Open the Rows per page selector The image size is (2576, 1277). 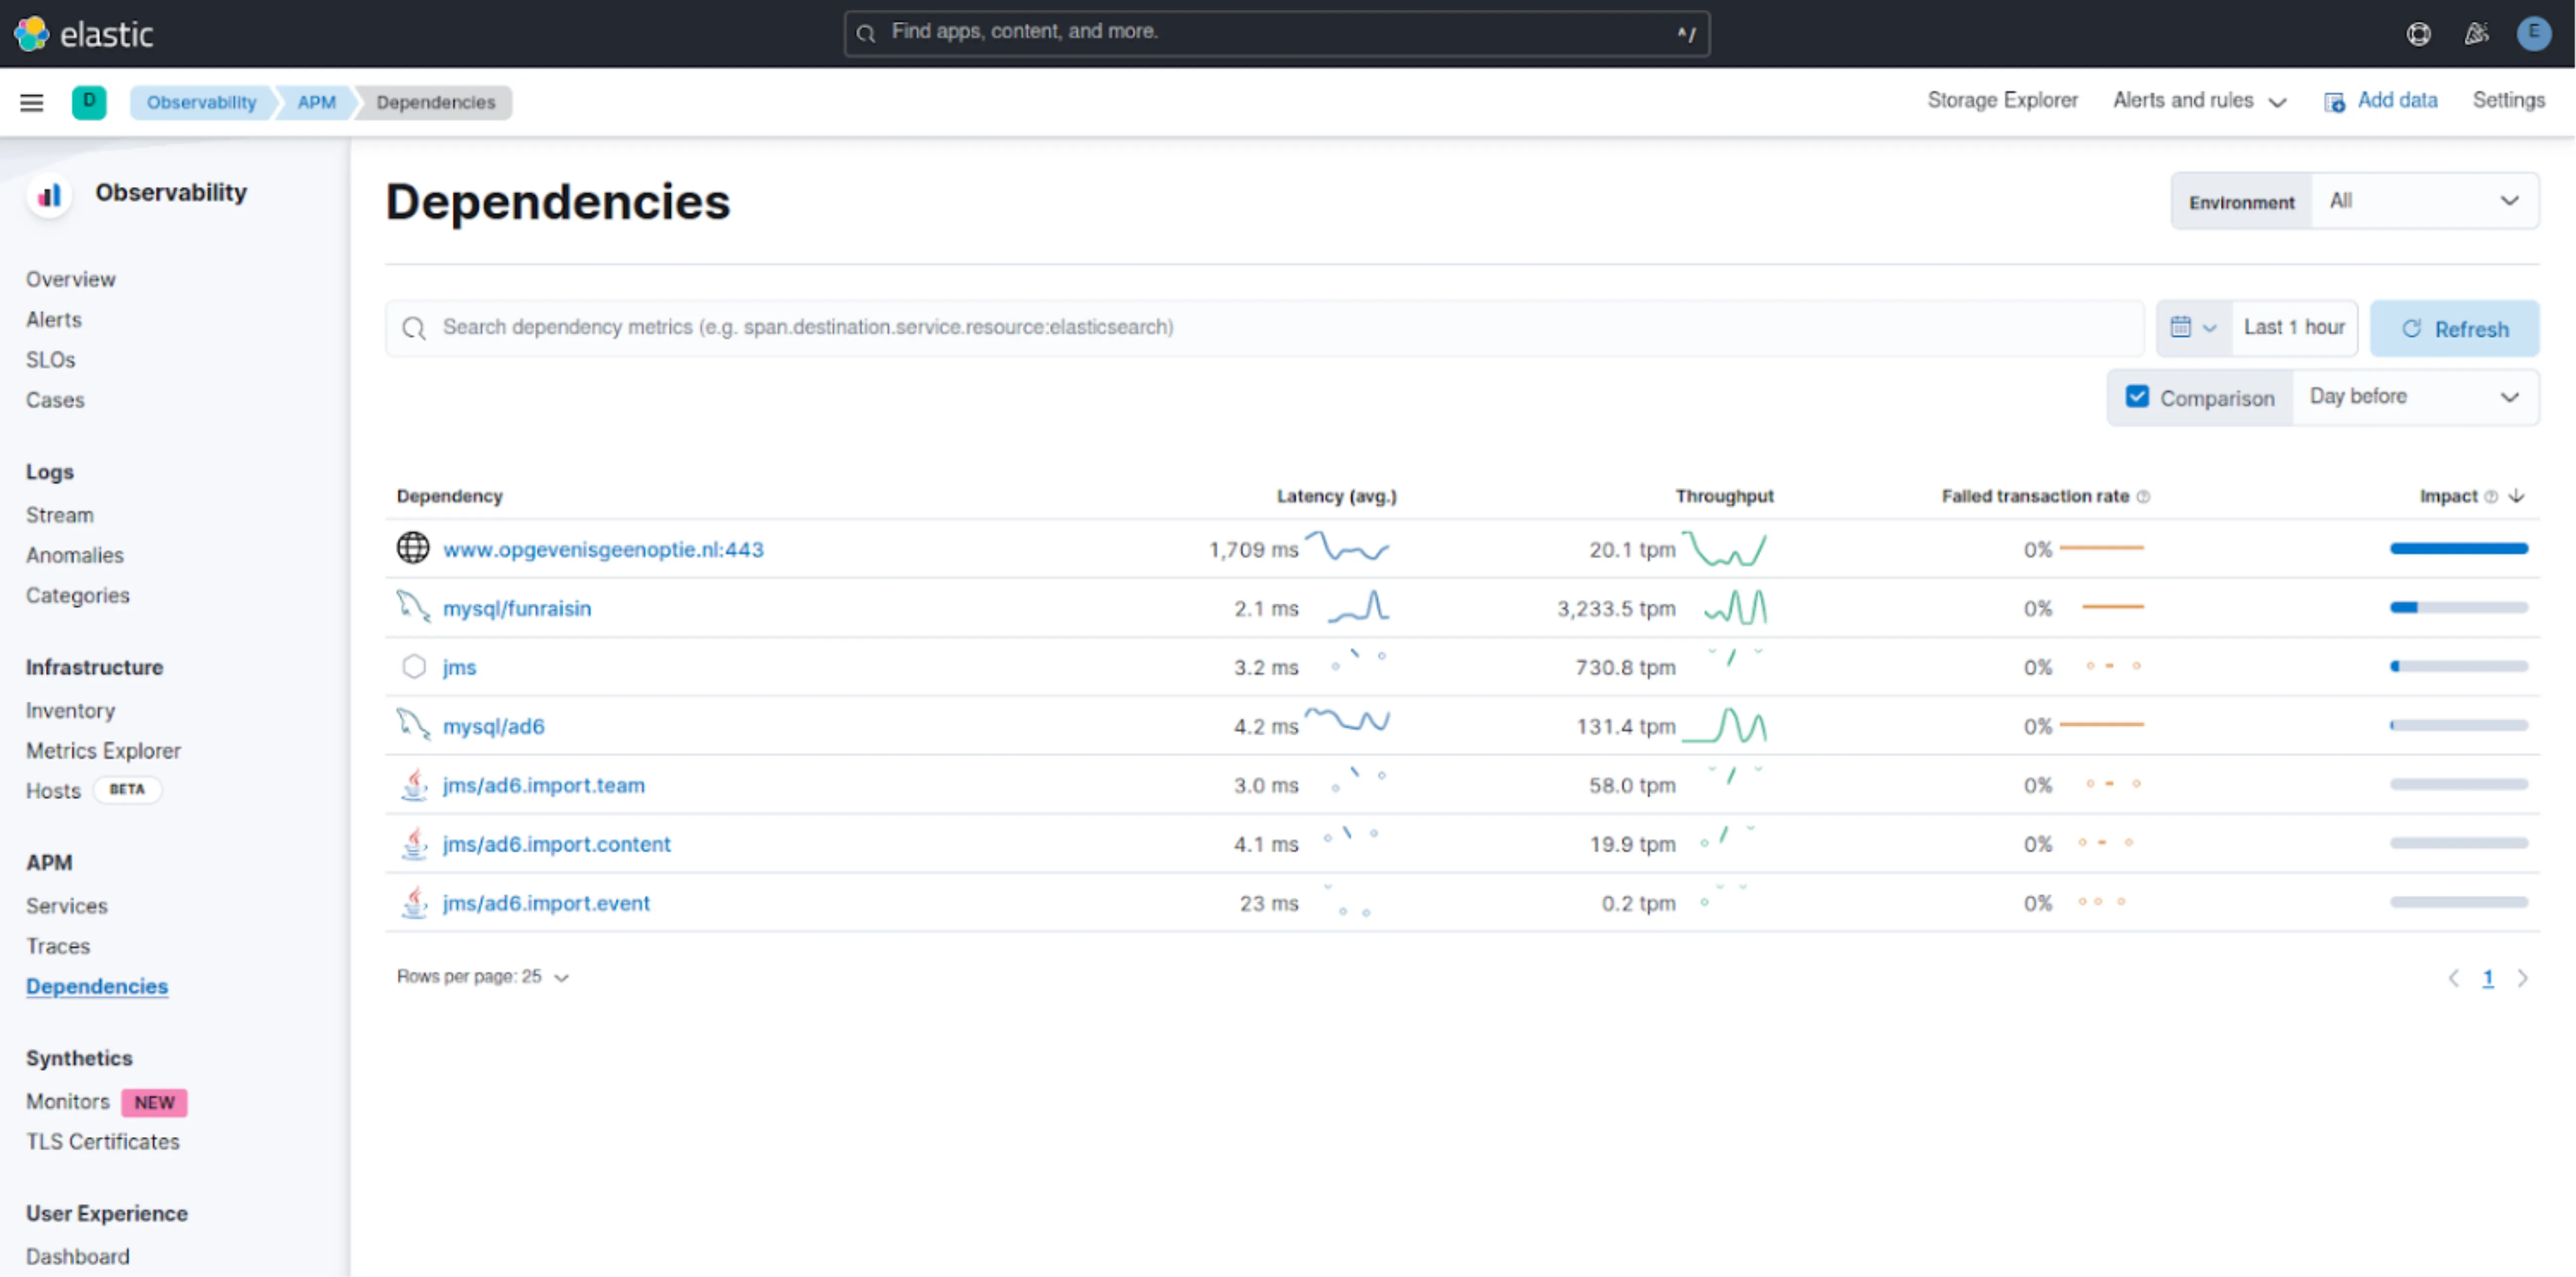(x=483, y=977)
